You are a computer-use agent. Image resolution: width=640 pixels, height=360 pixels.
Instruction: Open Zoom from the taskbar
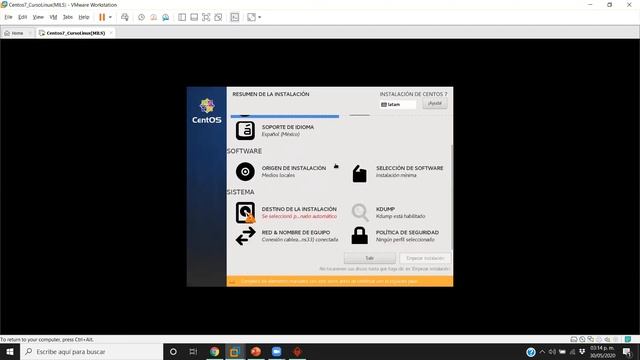click(x=277, y=351)
